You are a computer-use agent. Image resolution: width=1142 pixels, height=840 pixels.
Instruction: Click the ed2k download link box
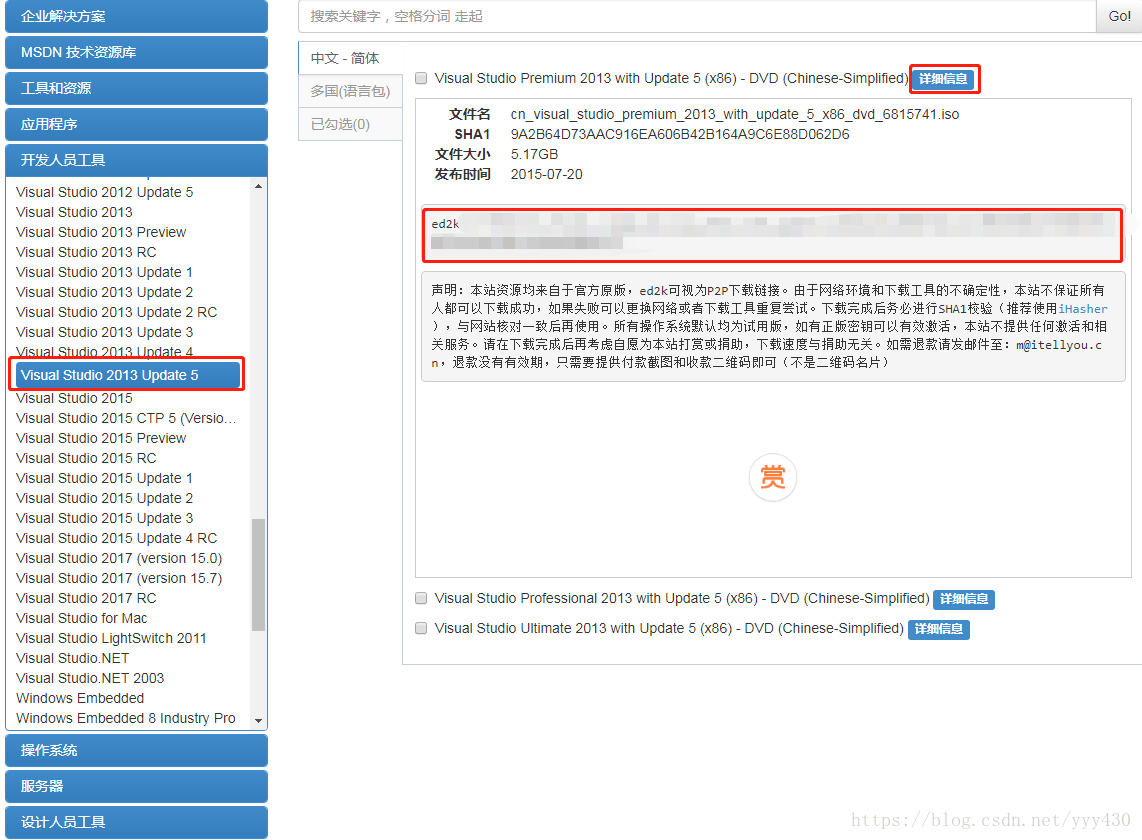(772, 235)
